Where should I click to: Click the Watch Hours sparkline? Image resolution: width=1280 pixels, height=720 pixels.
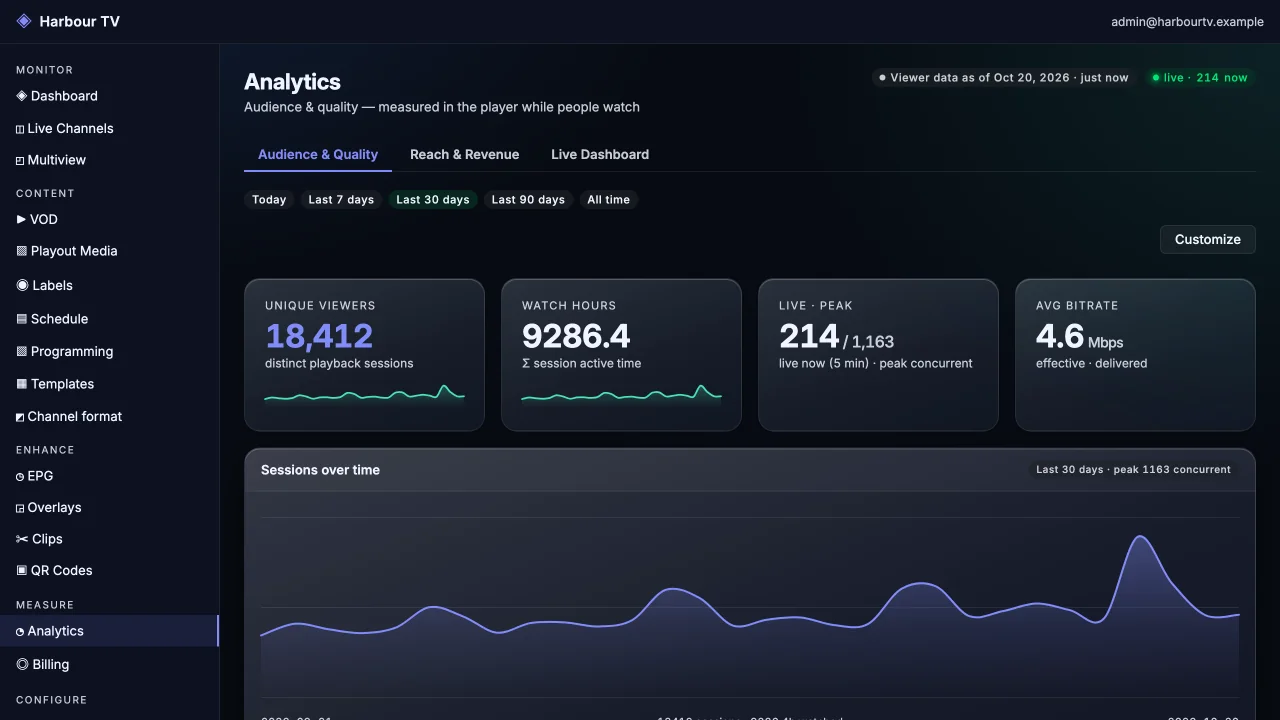tap(621, 395)
